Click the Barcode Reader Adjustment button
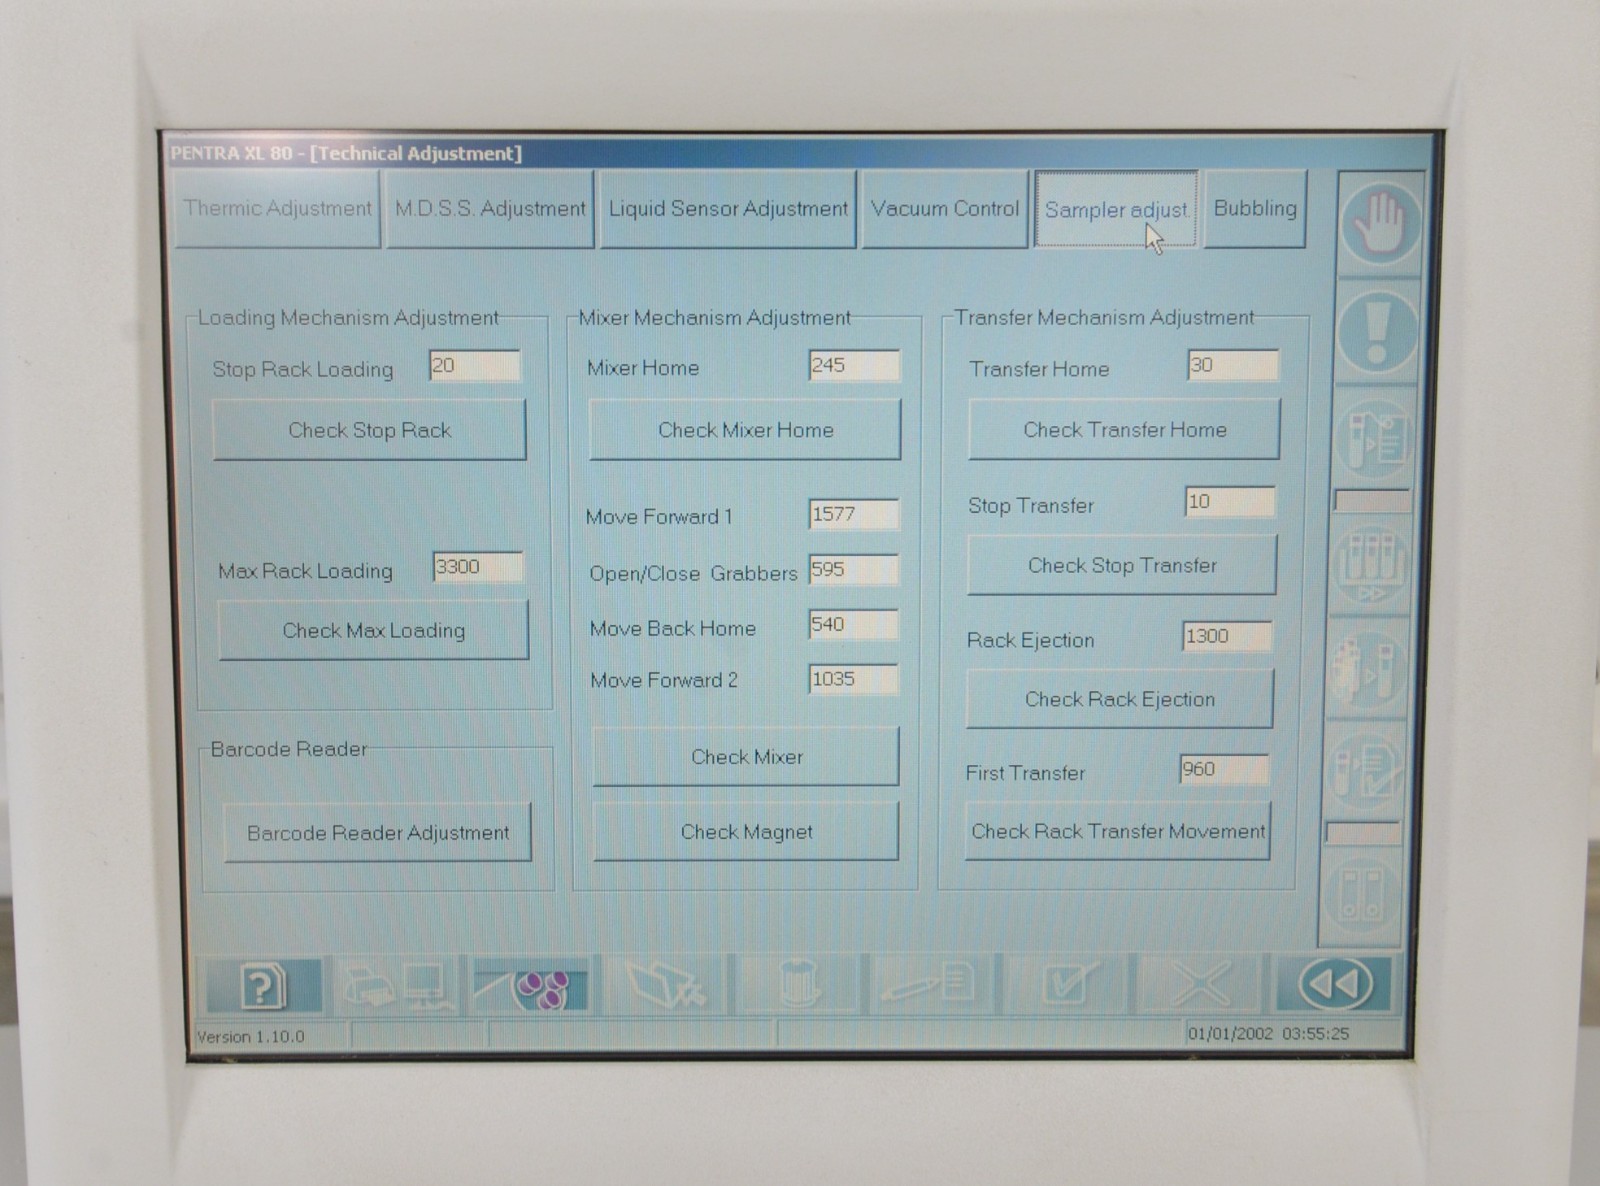The image size is (1600, 1186). pyautogui.click(x=377, y=833)
